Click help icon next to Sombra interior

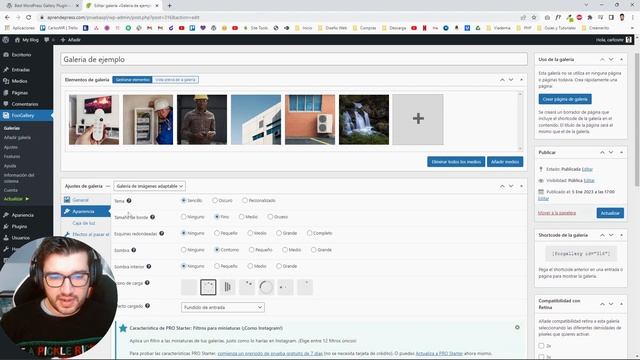pyautogui.click(x=149, y=266)
